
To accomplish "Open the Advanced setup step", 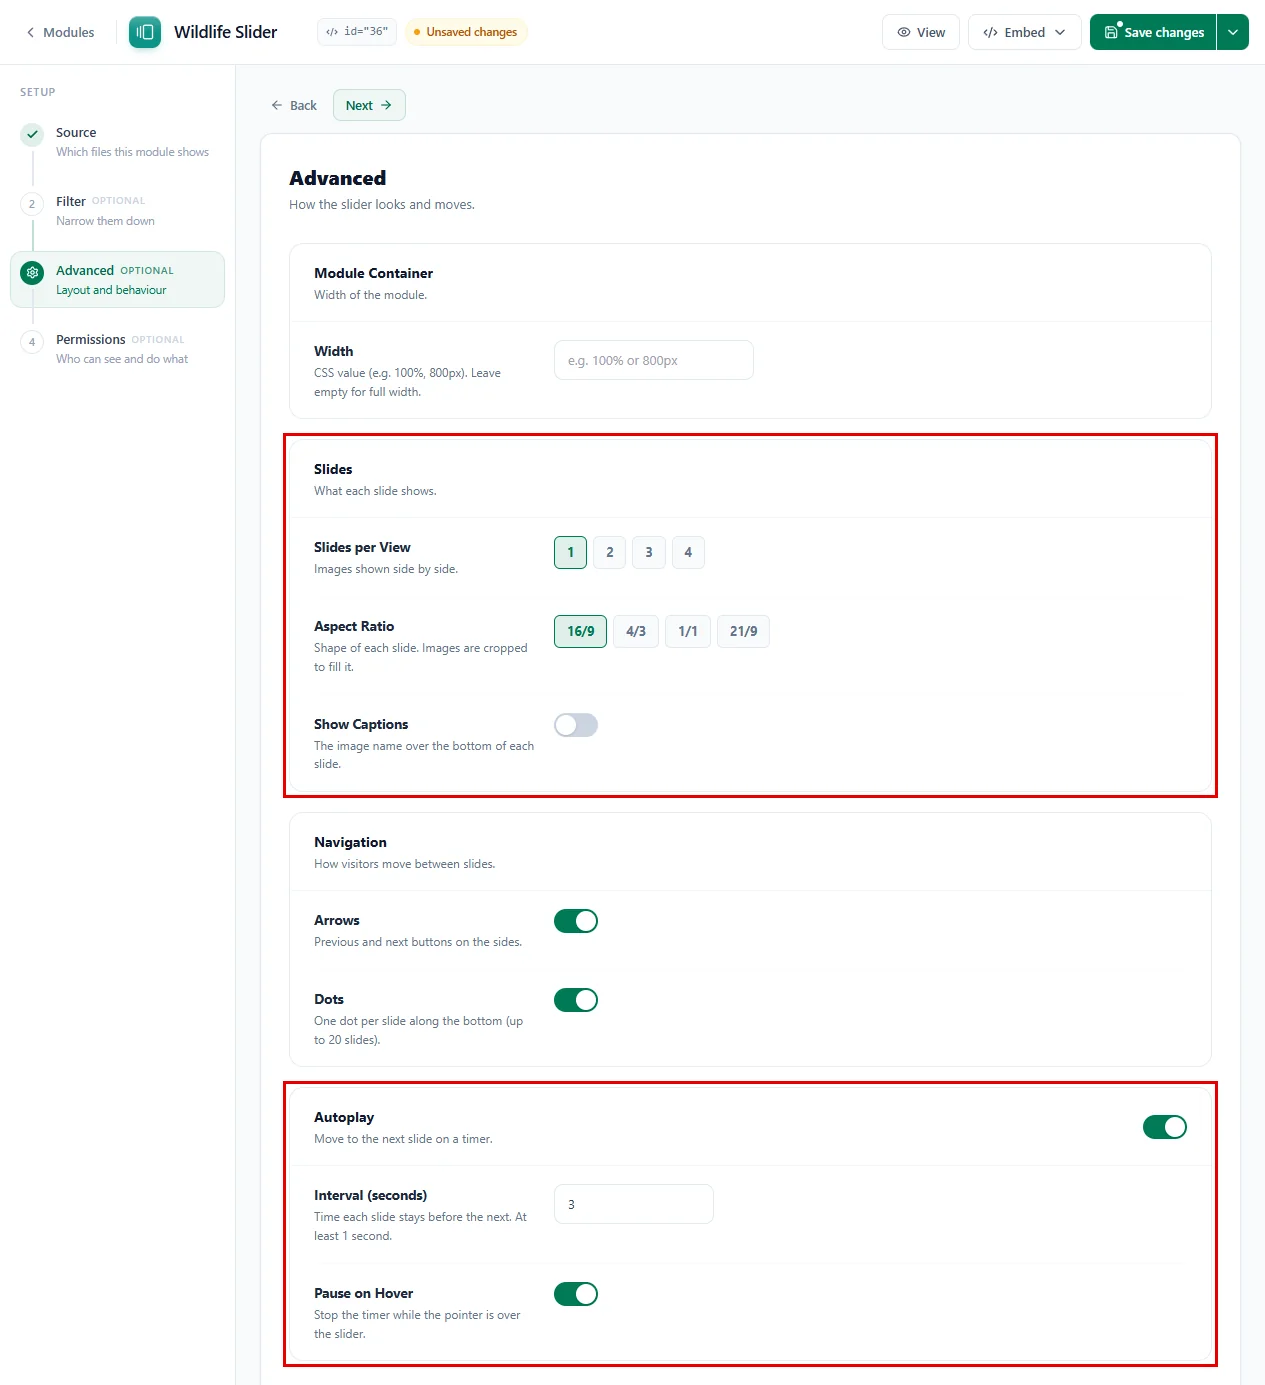I will 117,279.
